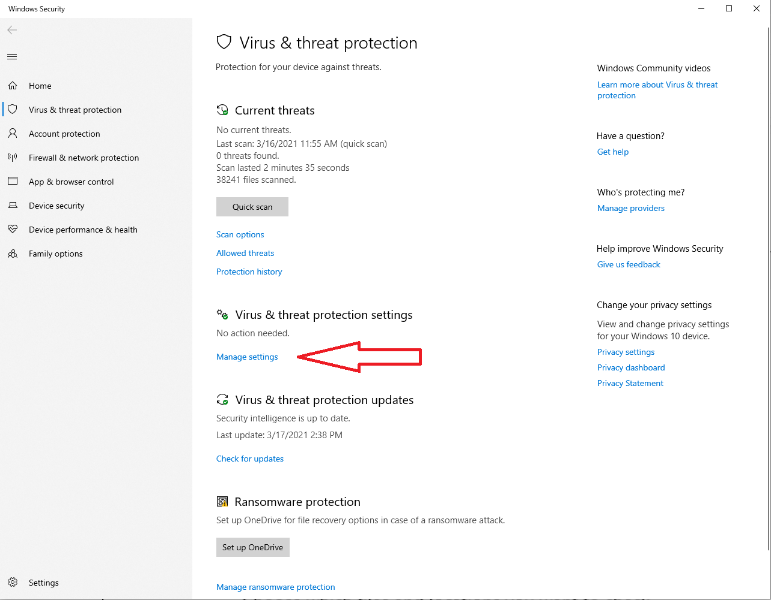Open Family options page
The height and width of the screenshot is (600, 771).
point(56,254)
